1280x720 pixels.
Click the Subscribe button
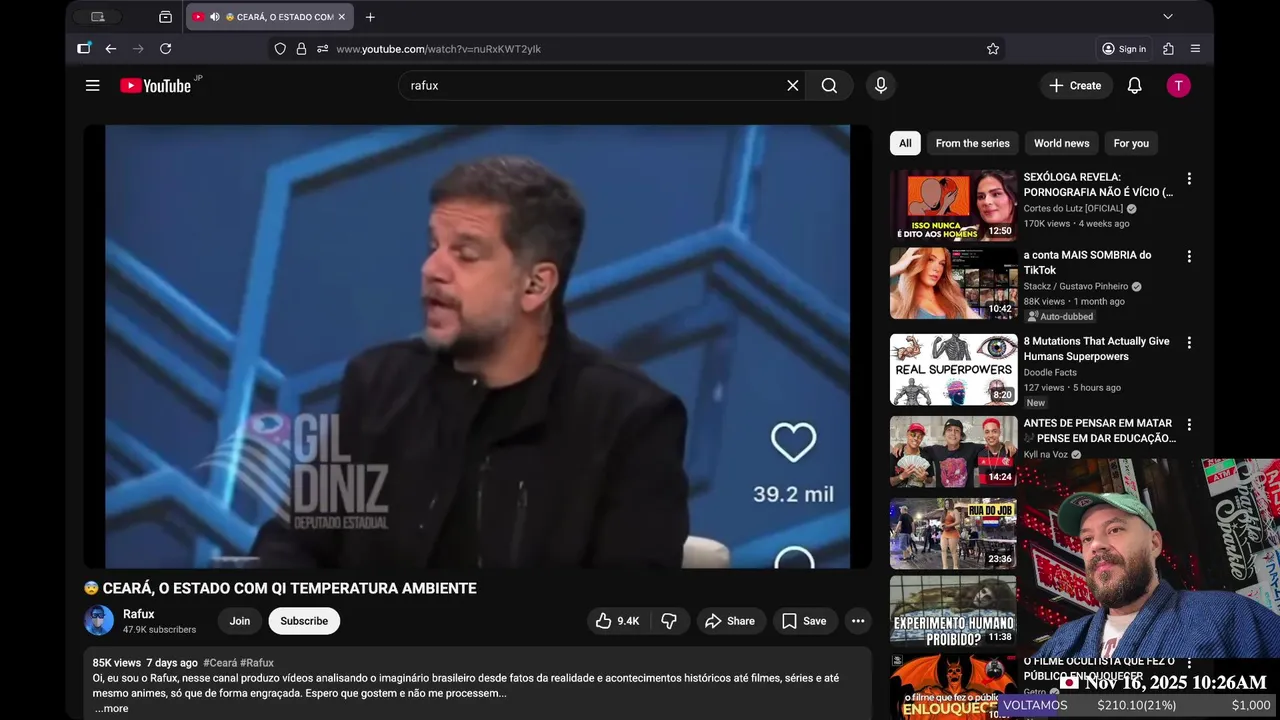[x=304, y=621]
